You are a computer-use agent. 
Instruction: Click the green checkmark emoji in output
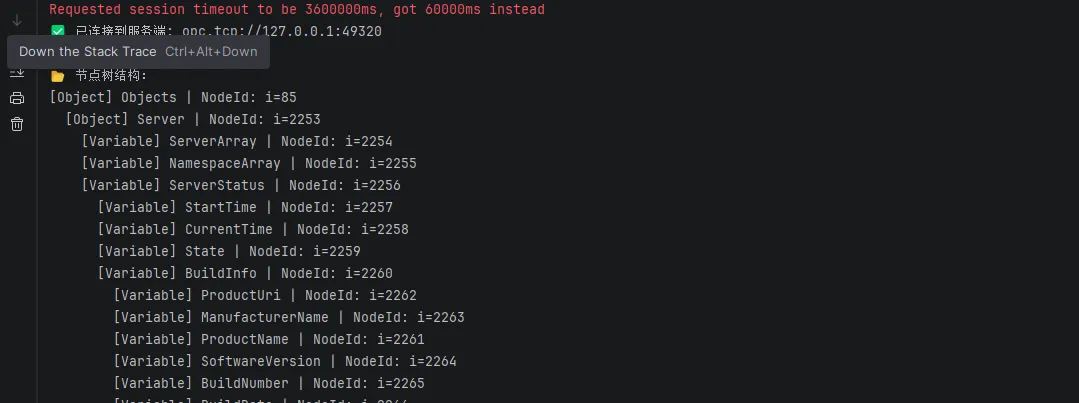pyautogui.click(x=58, y=32)
